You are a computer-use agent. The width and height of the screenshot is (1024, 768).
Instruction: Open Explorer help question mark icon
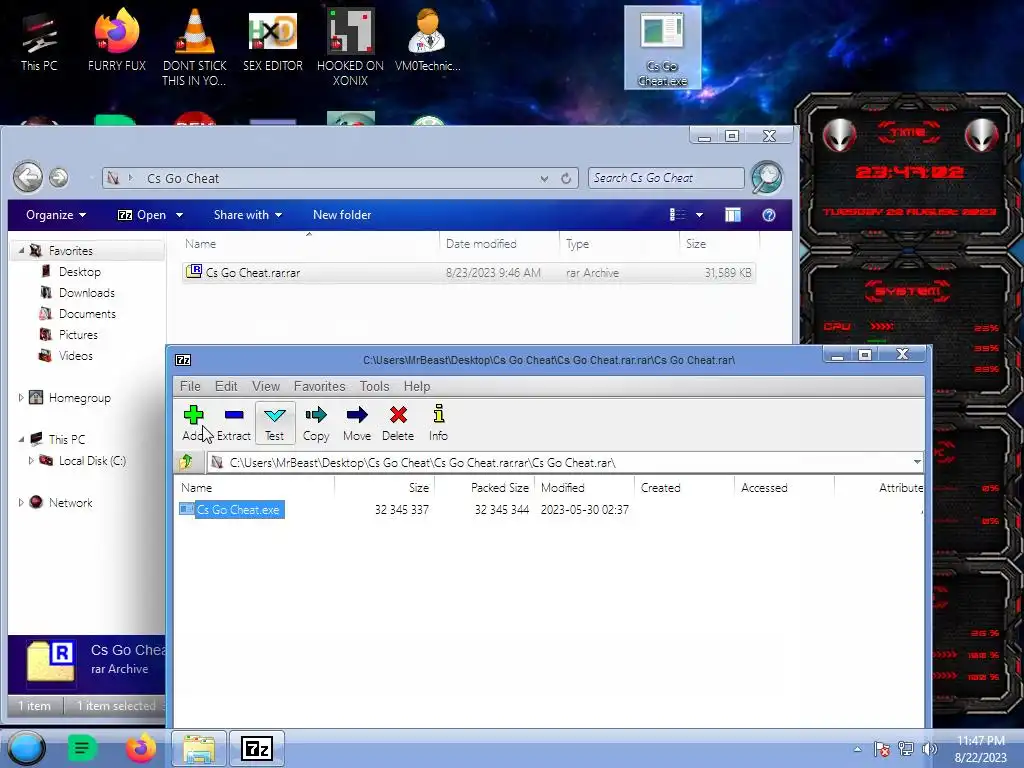click(769, 215)
